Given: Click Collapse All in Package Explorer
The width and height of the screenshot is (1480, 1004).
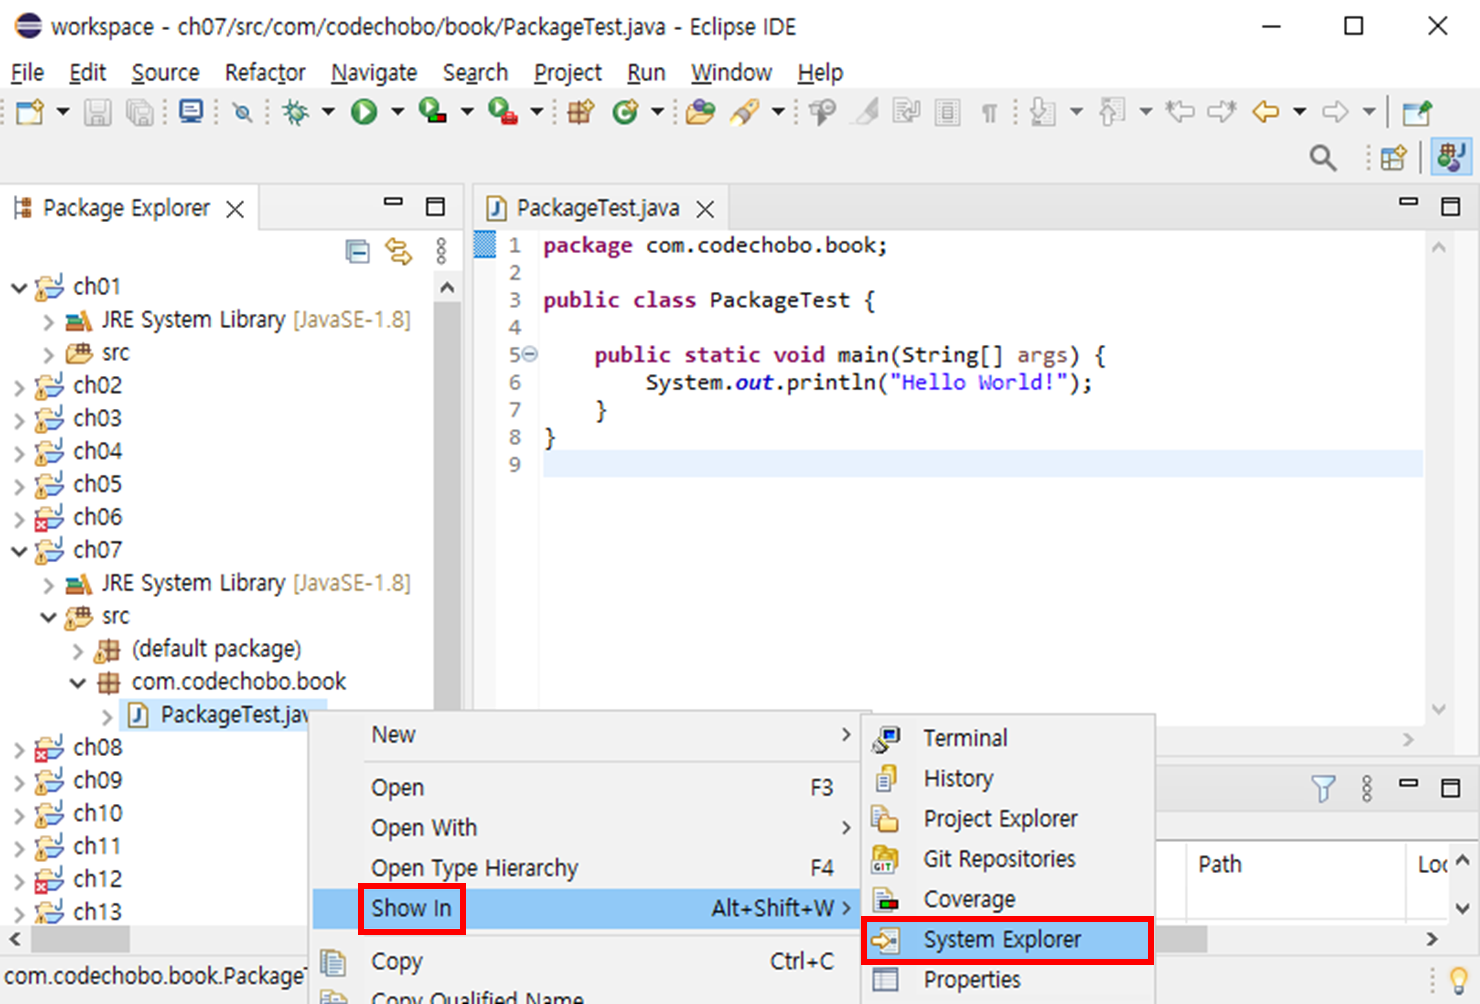Looking at the screenshot, I should [357, 251].
